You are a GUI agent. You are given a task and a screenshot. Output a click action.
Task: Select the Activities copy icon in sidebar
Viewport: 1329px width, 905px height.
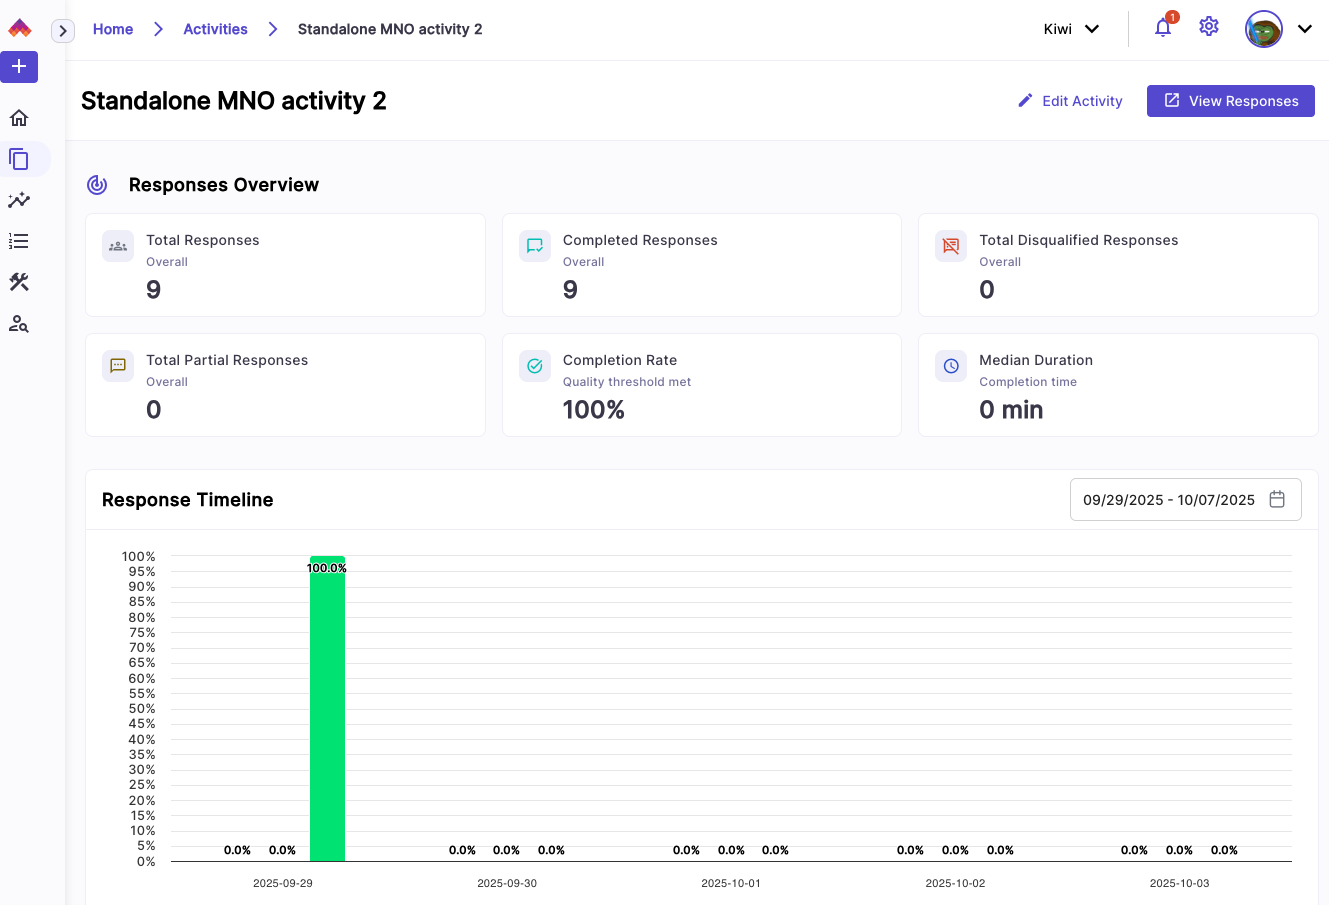[19, 159]
